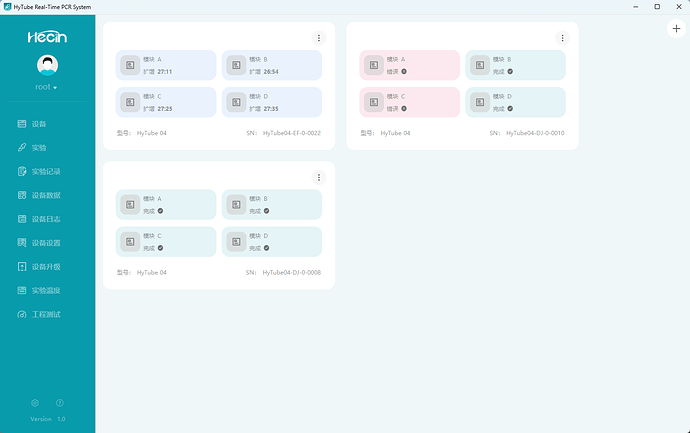The width and height of the screenshot is (690, 433).
Task: Click the settings gear at sidebar bottom
Action: [35, 403]
